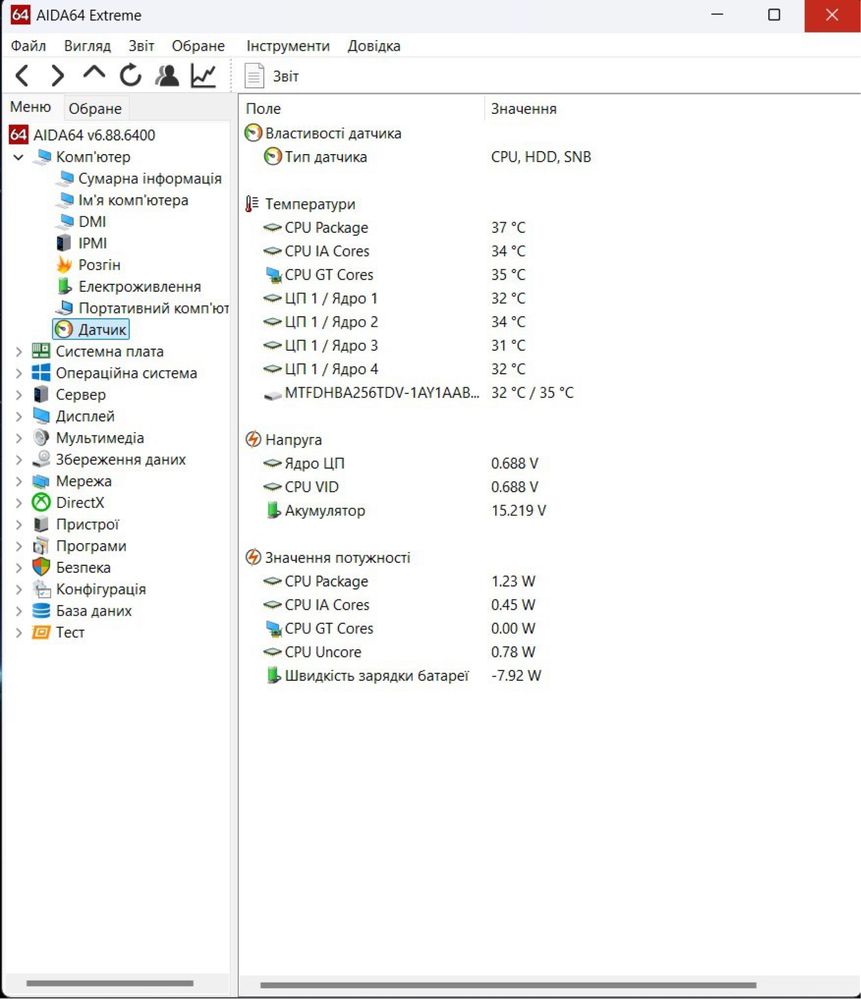Open the graph chart toolbar icon

pyautogui.click(x=203, y=75)
